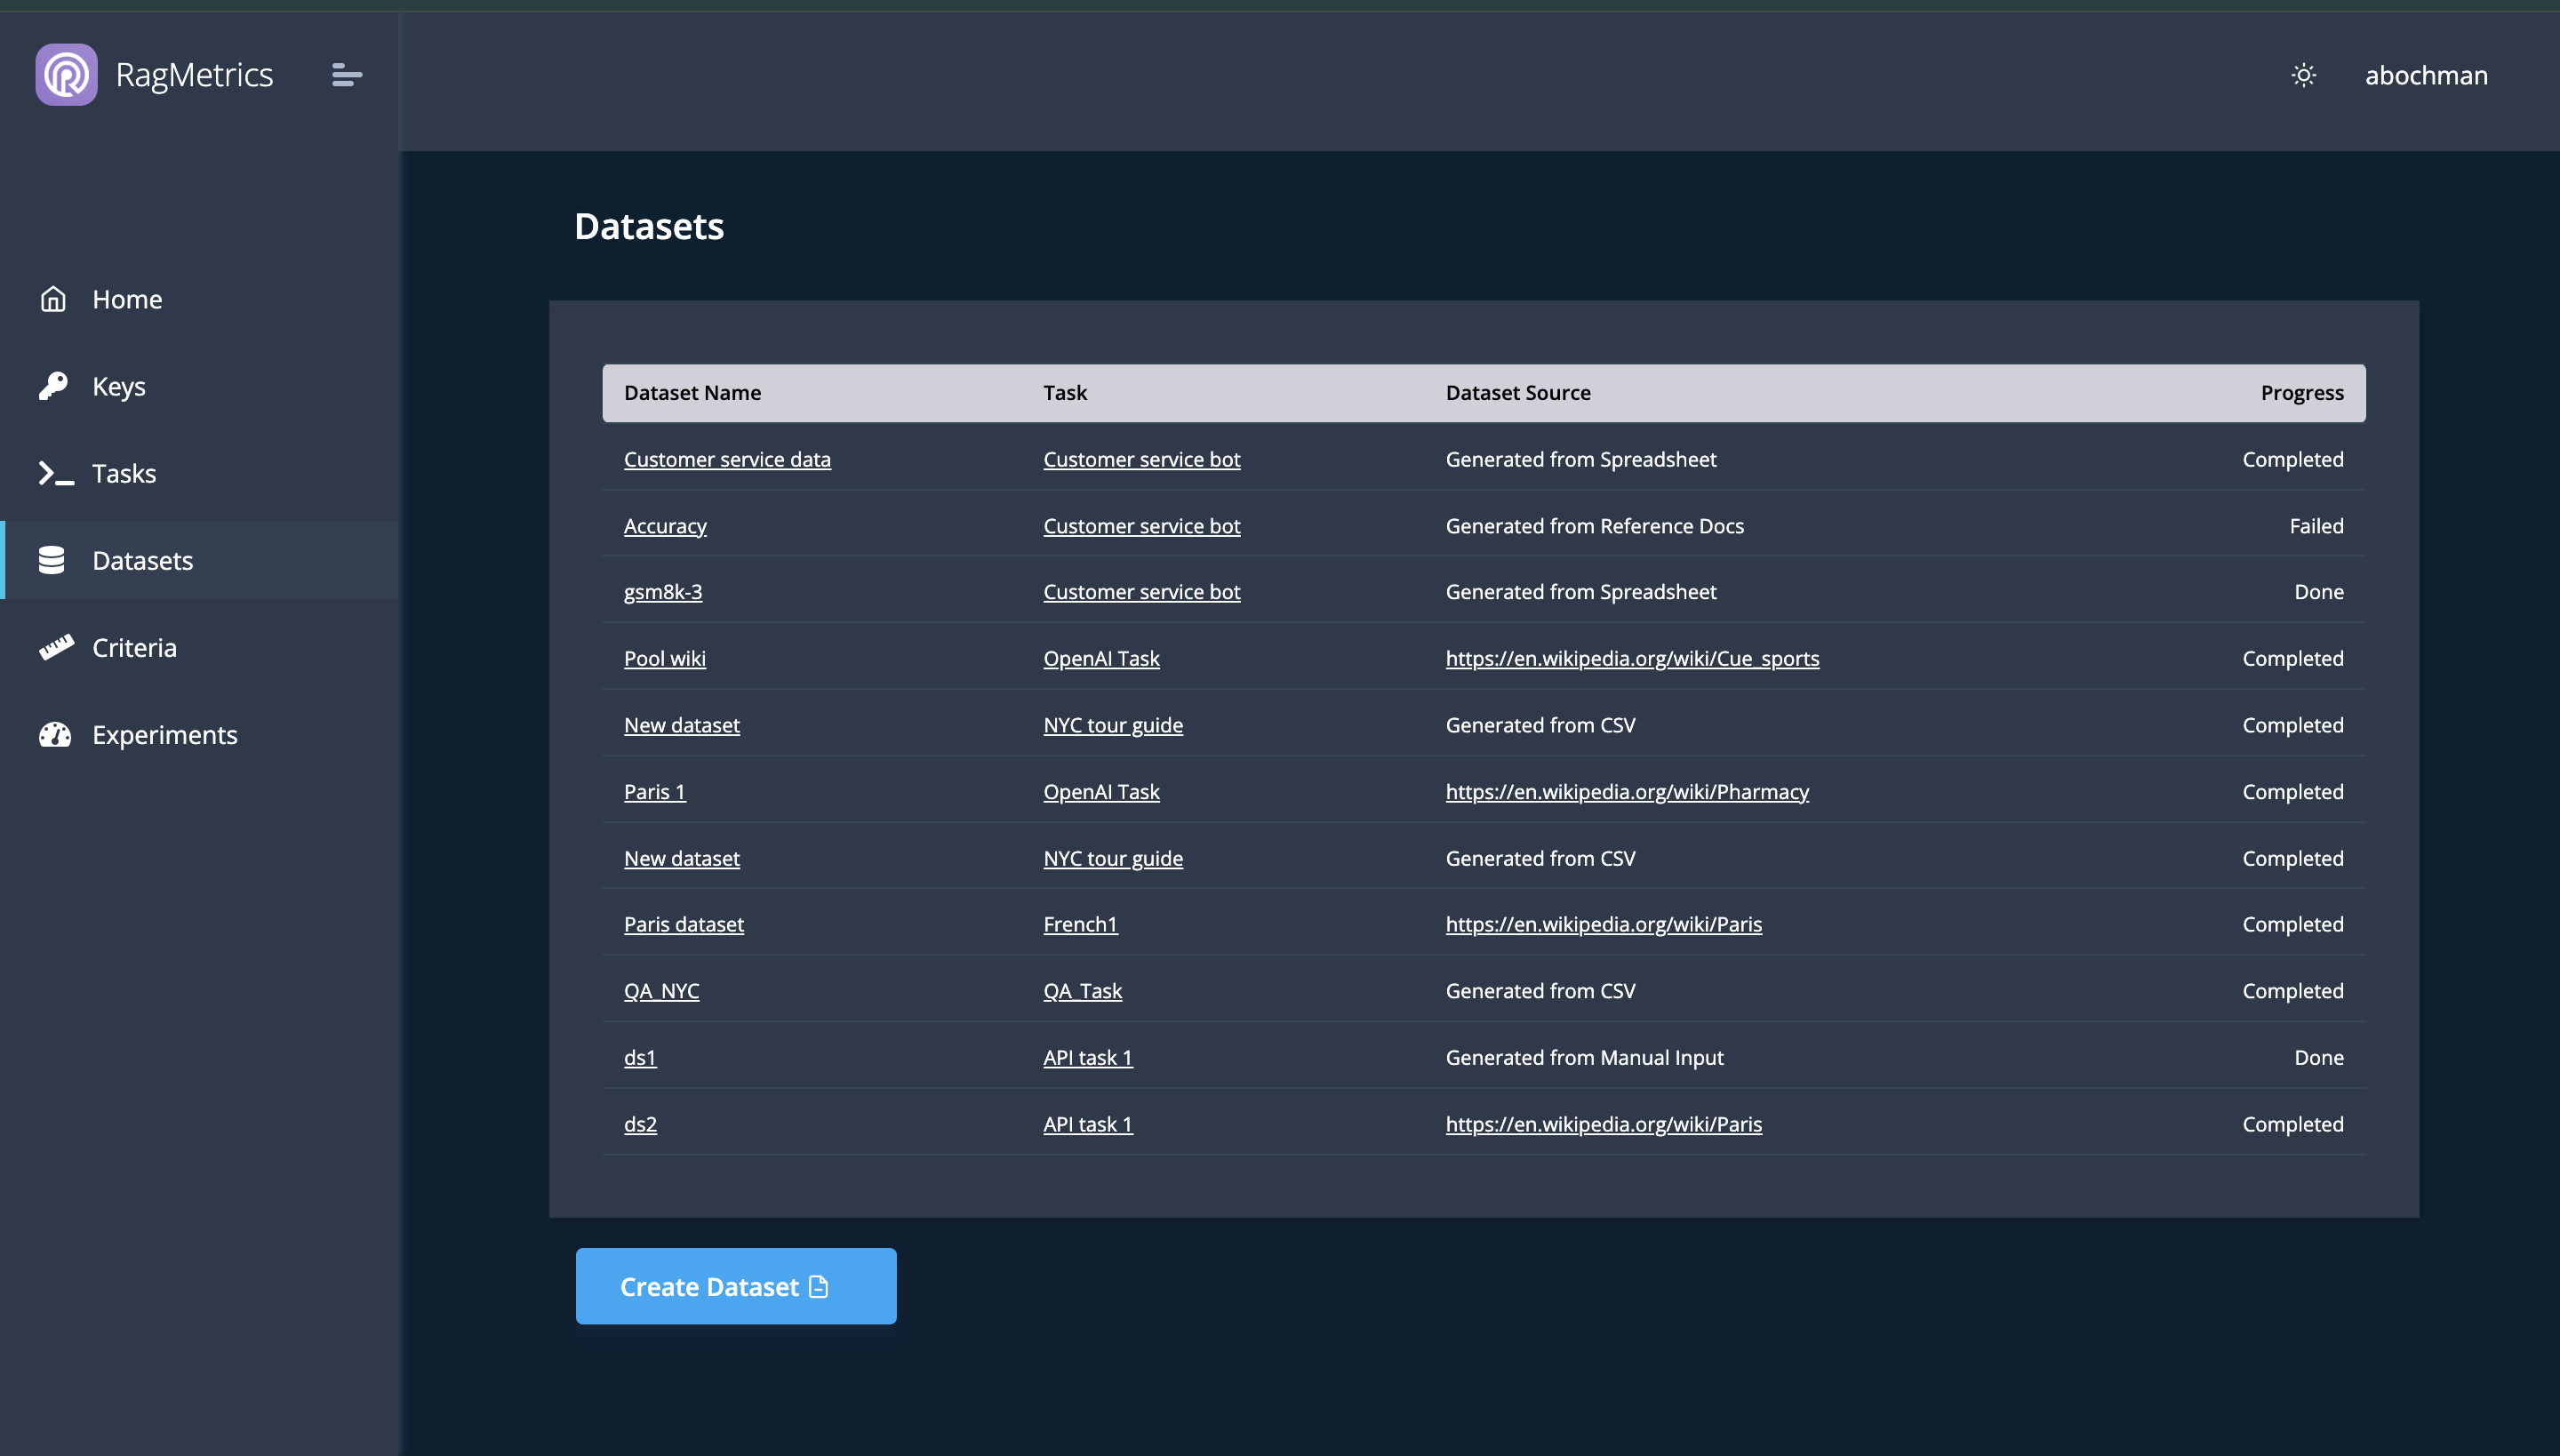
Task: Click the Experiments gauge icon
Action: 55,734
